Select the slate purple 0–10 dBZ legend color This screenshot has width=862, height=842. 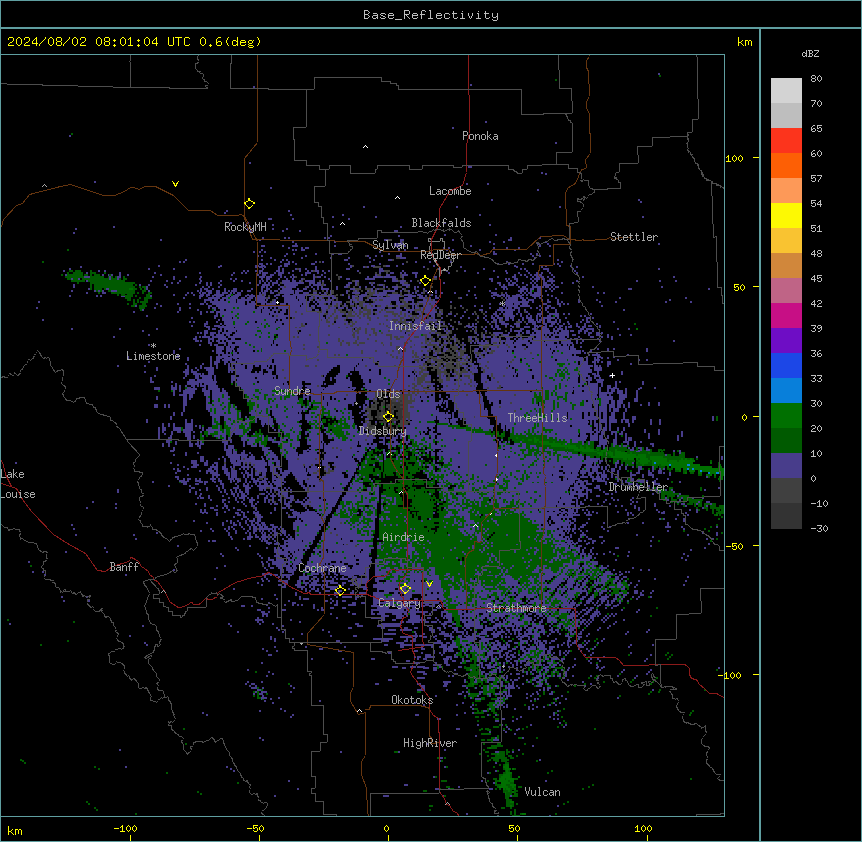point(786,466)
